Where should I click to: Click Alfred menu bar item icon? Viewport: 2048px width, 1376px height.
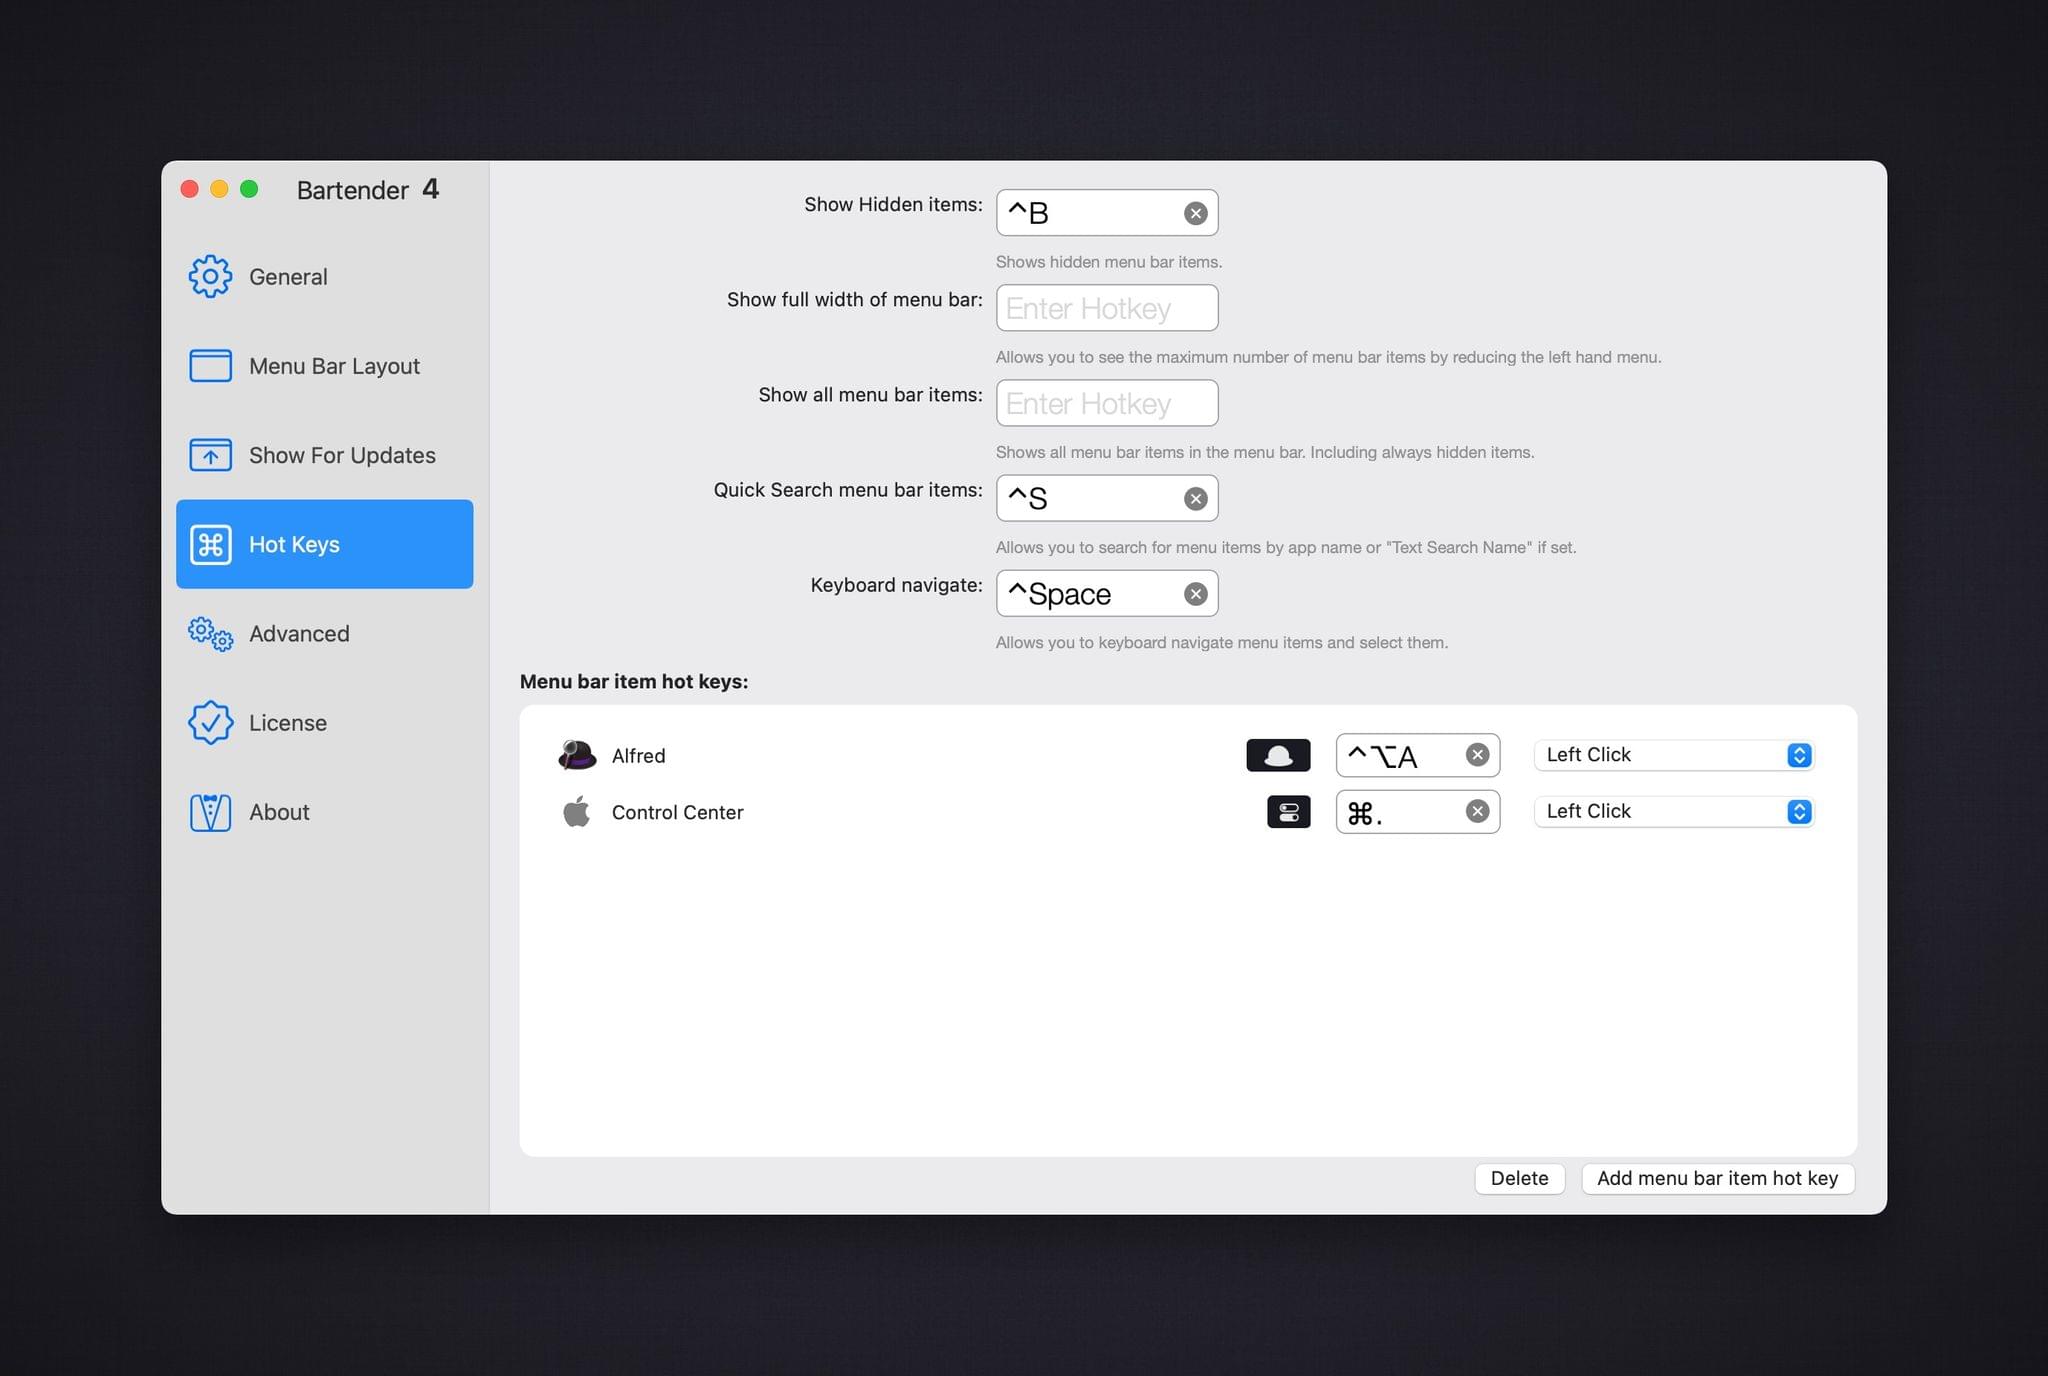(1277, 754)
